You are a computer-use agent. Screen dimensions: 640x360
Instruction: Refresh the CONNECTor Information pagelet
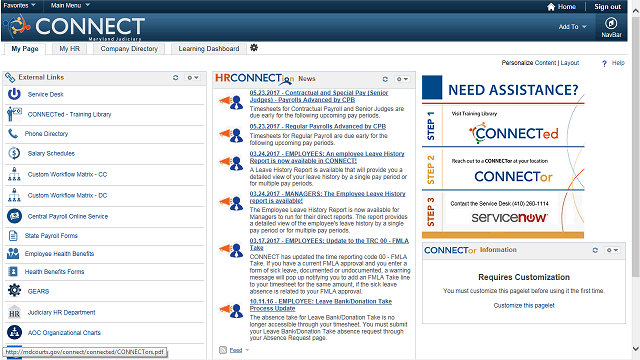click(x=595, y=250)
